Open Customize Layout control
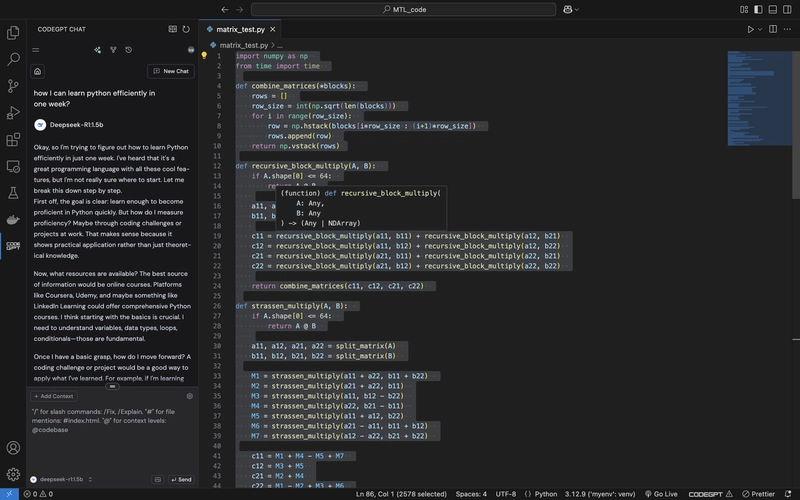Viewport: 800px width, 500px height. coord(744,9)
